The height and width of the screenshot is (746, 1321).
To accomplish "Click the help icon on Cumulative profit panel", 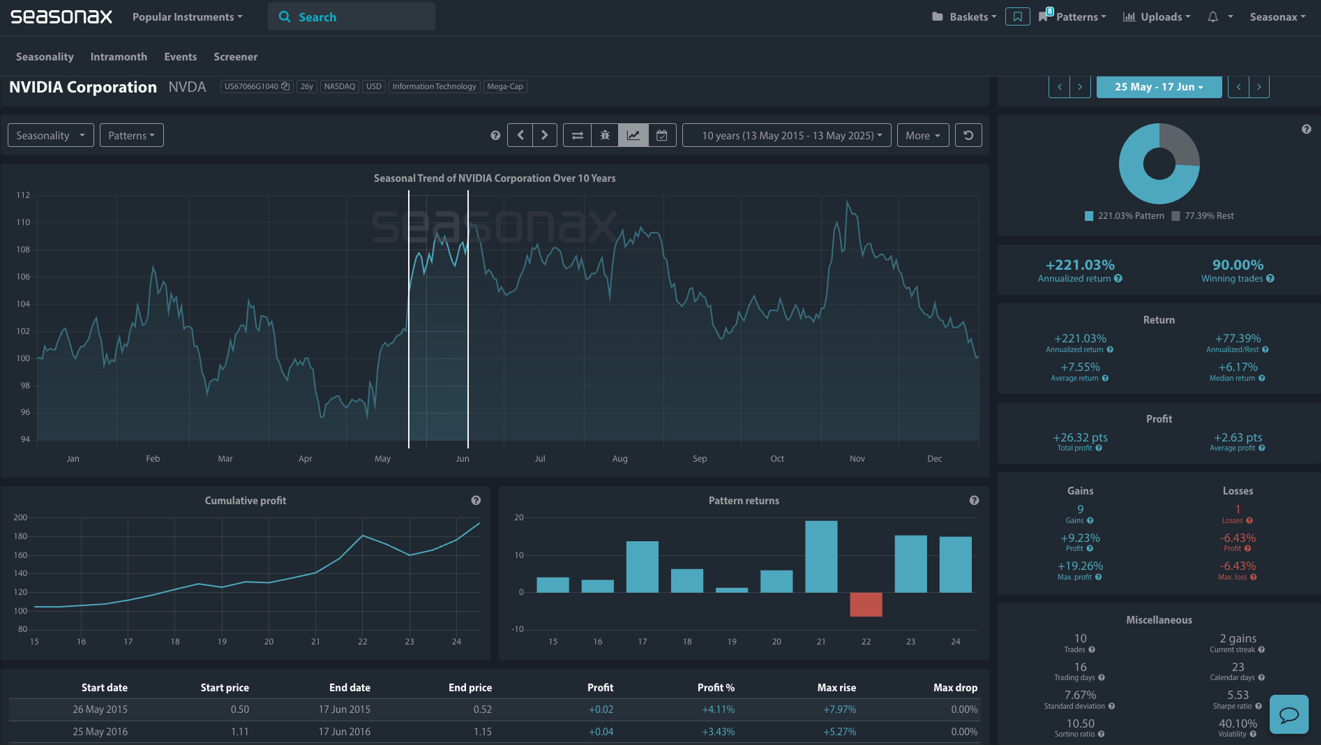I will [x=476, y=500].
